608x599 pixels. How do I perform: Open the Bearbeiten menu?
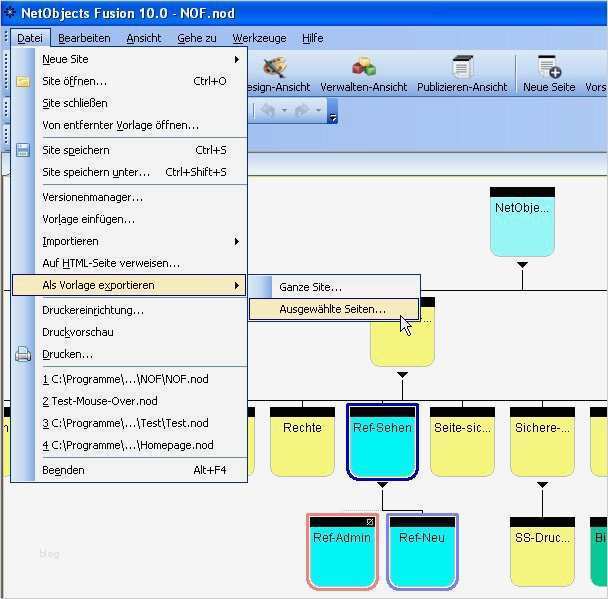84,38
